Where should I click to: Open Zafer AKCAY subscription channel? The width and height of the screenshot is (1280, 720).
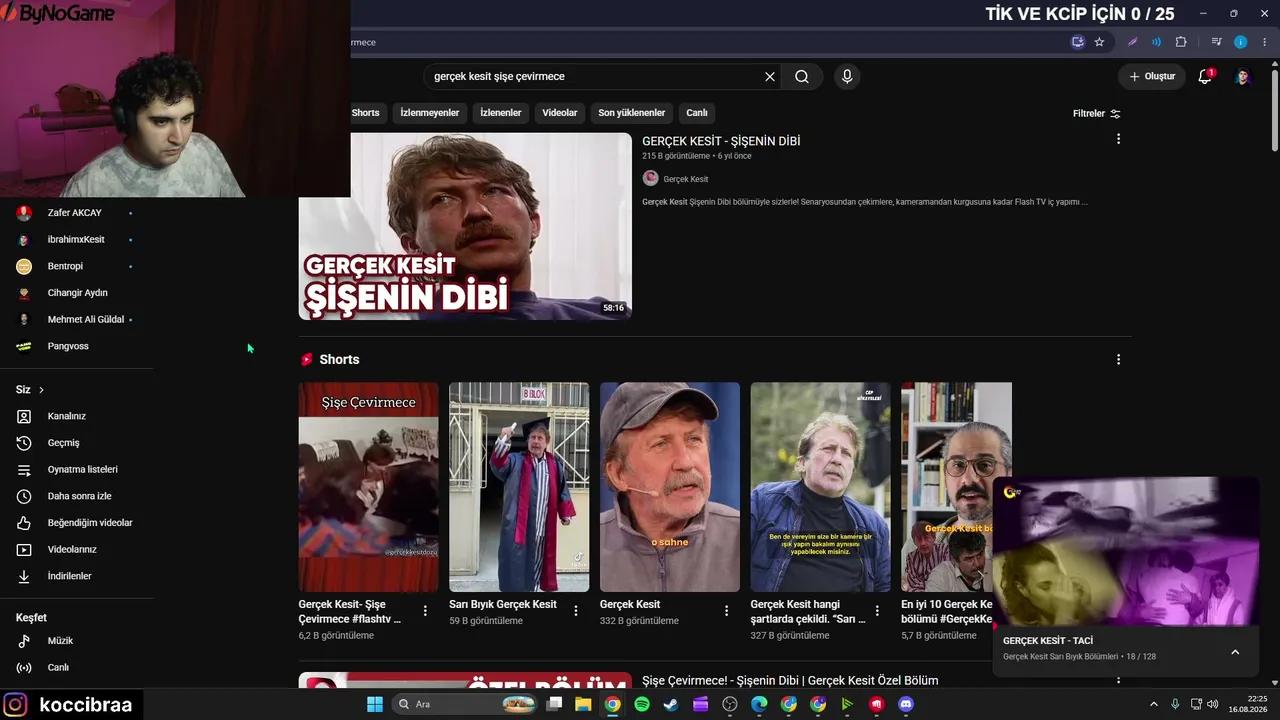point(77,213)
